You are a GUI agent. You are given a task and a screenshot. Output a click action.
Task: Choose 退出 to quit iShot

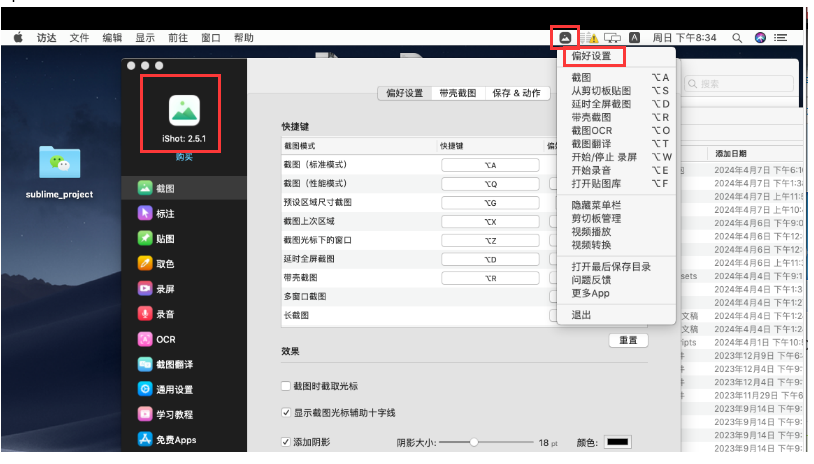(x=616, y=315)
